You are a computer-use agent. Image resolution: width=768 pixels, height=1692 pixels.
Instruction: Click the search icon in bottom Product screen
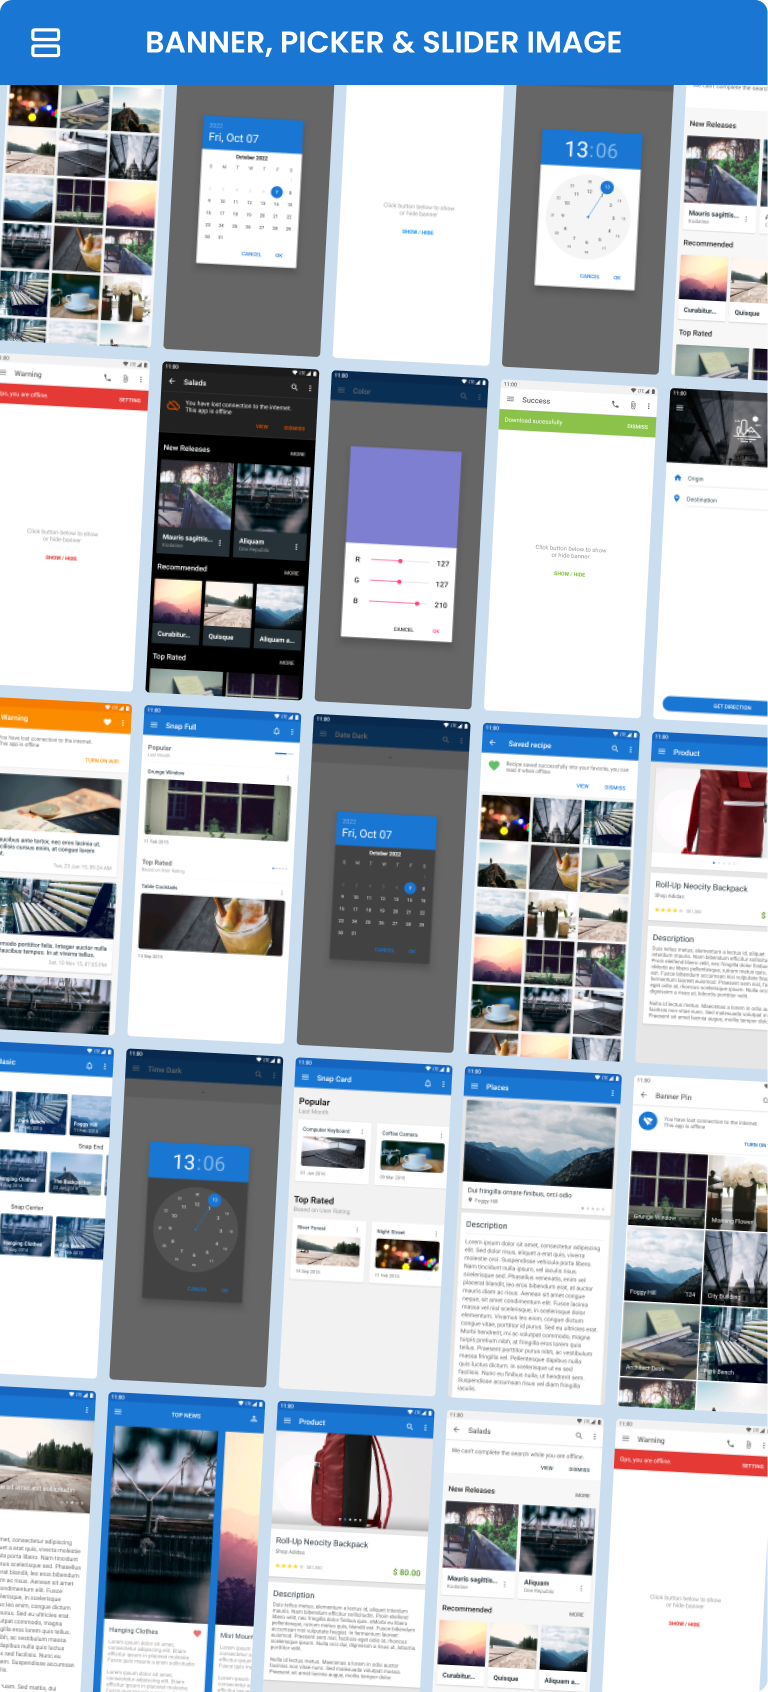[x=409, y=1426]
